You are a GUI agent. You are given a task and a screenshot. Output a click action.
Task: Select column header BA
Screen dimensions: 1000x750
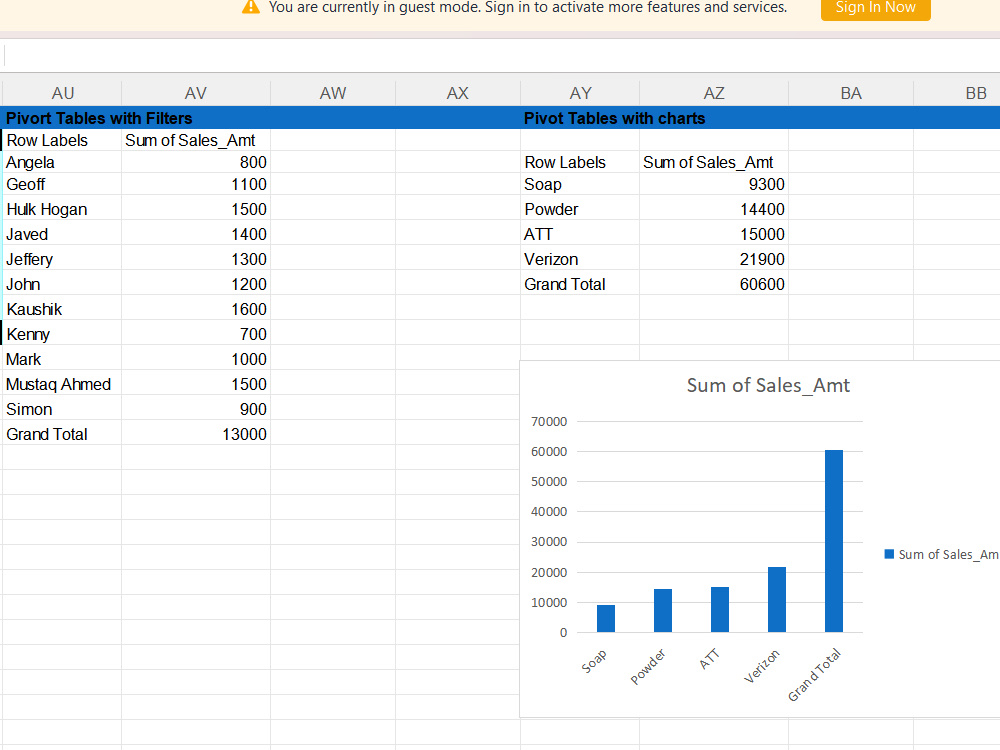click(x=851, y=93)
